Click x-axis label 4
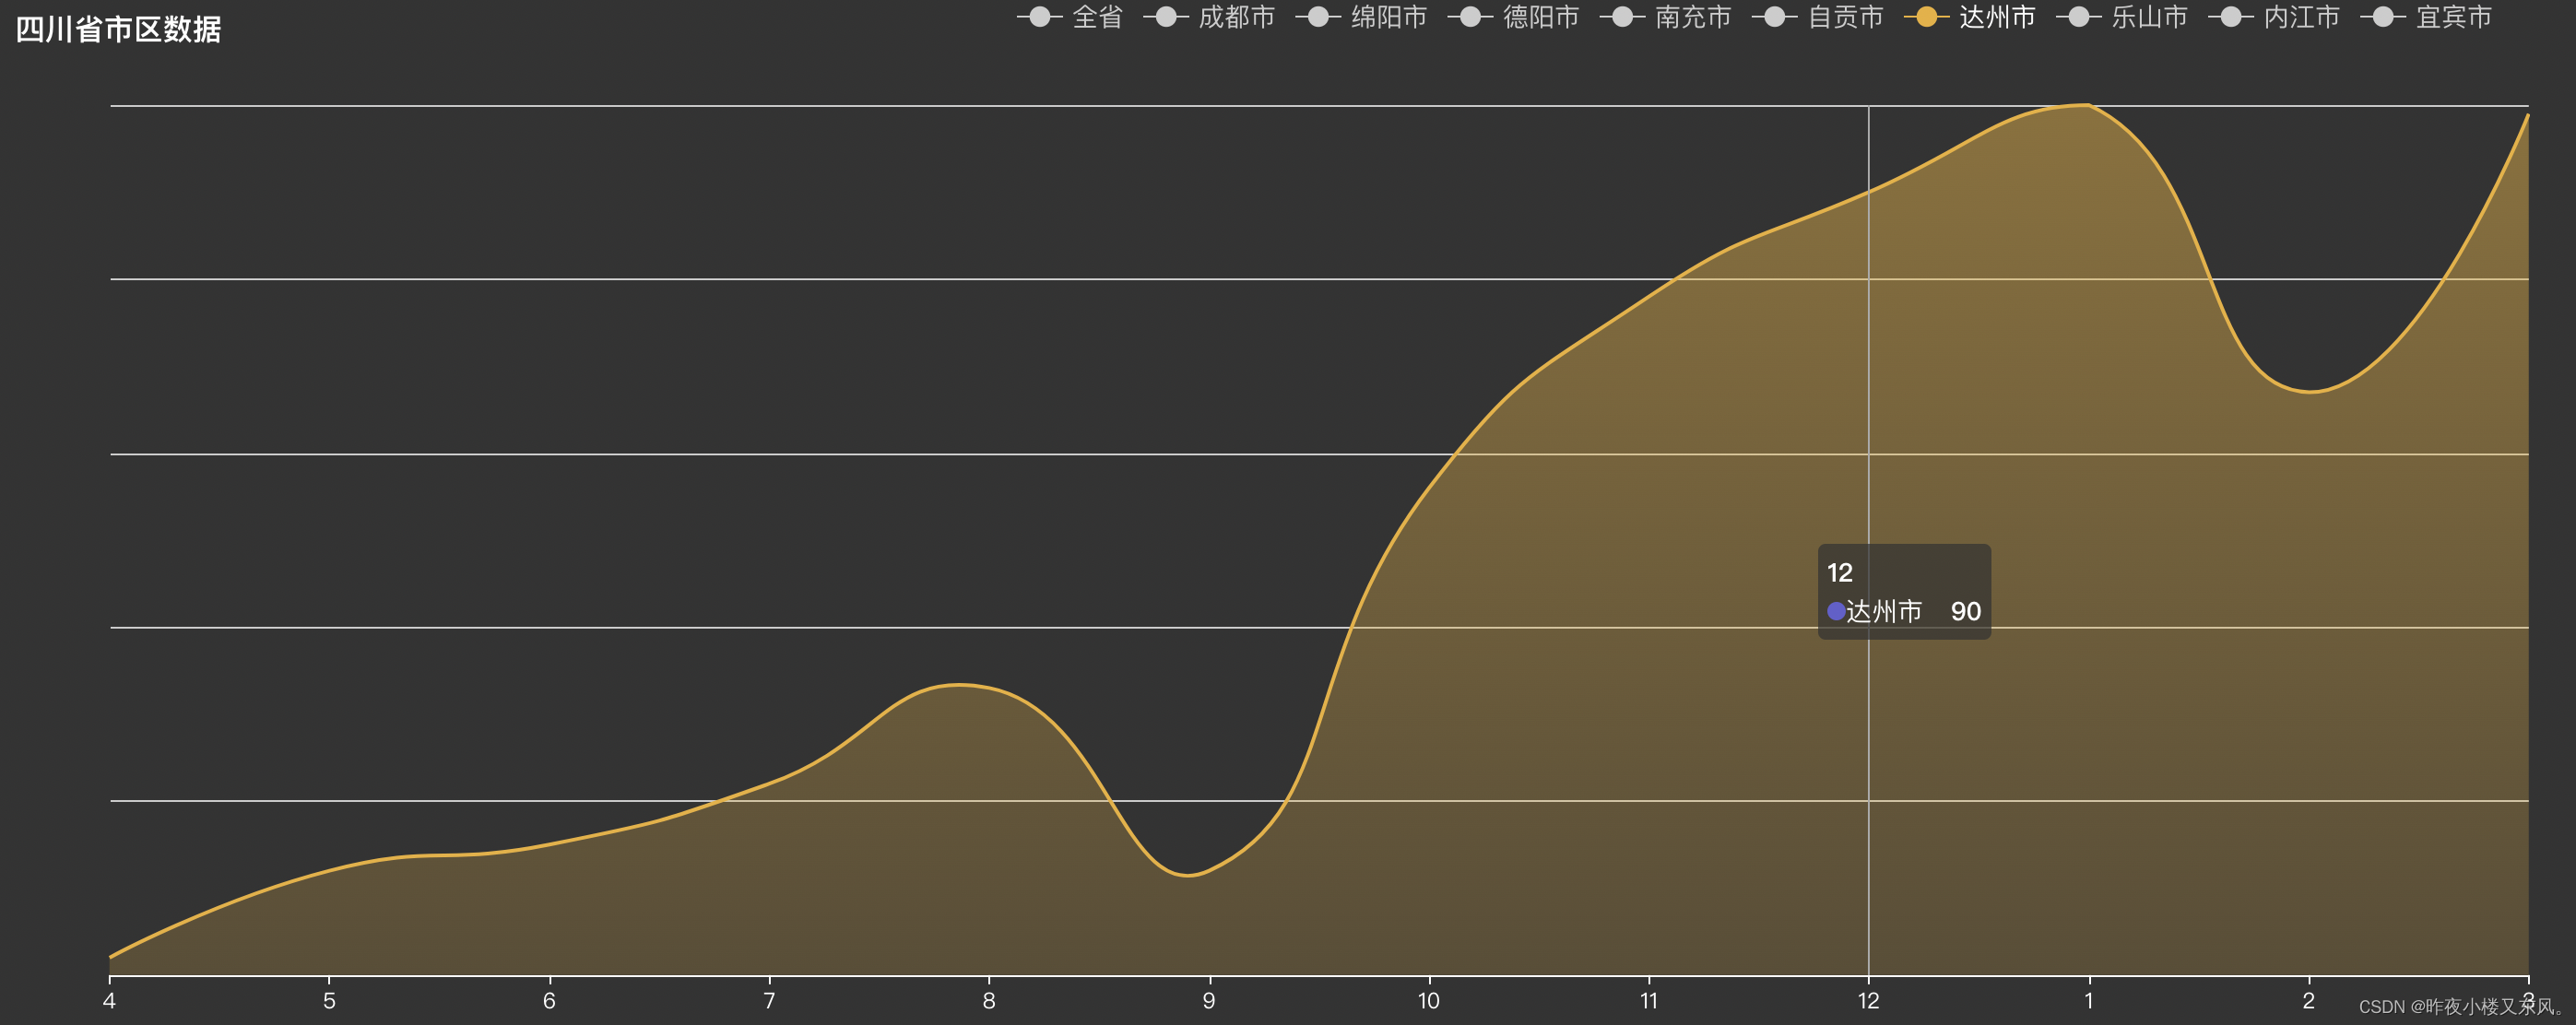The height and width of the screenshot is (1025, 2576). point(109,1001)
